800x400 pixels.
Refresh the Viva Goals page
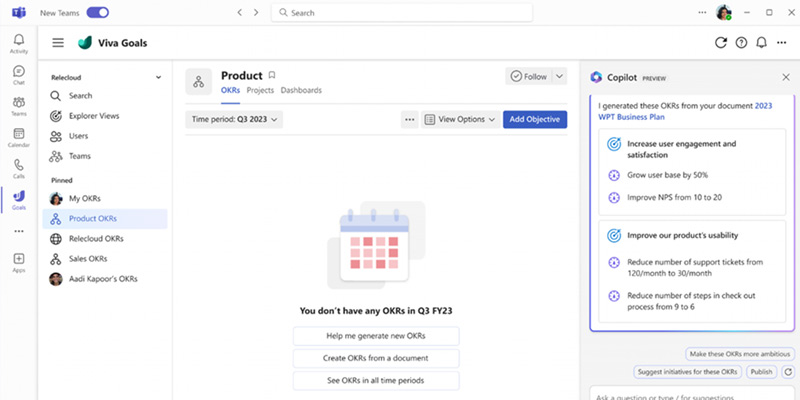click(720, 43)
